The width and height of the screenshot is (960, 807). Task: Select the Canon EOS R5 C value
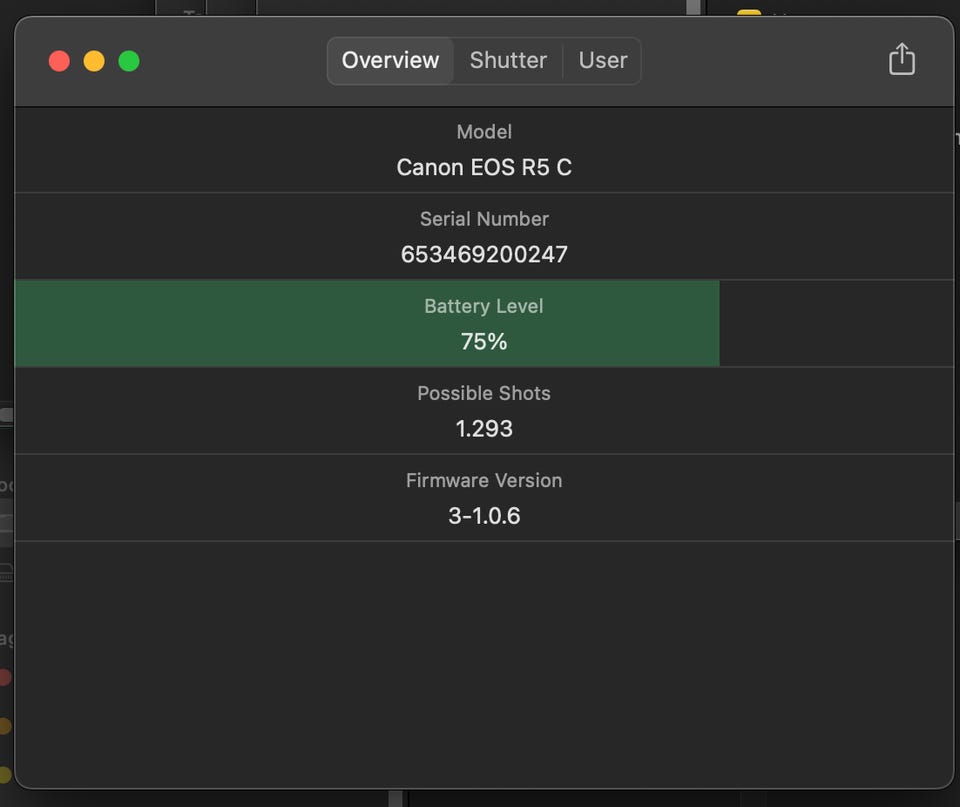(x=484, y=167)
